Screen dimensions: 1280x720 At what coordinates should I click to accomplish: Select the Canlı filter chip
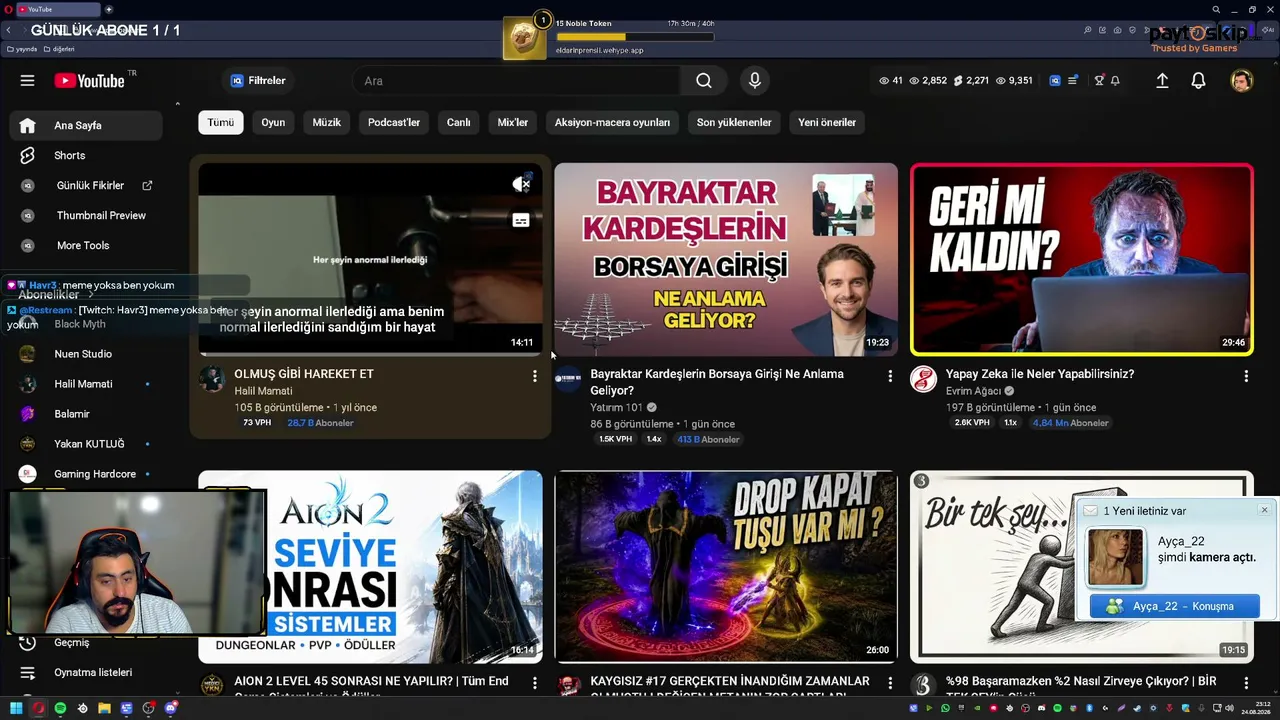point(458,122)
